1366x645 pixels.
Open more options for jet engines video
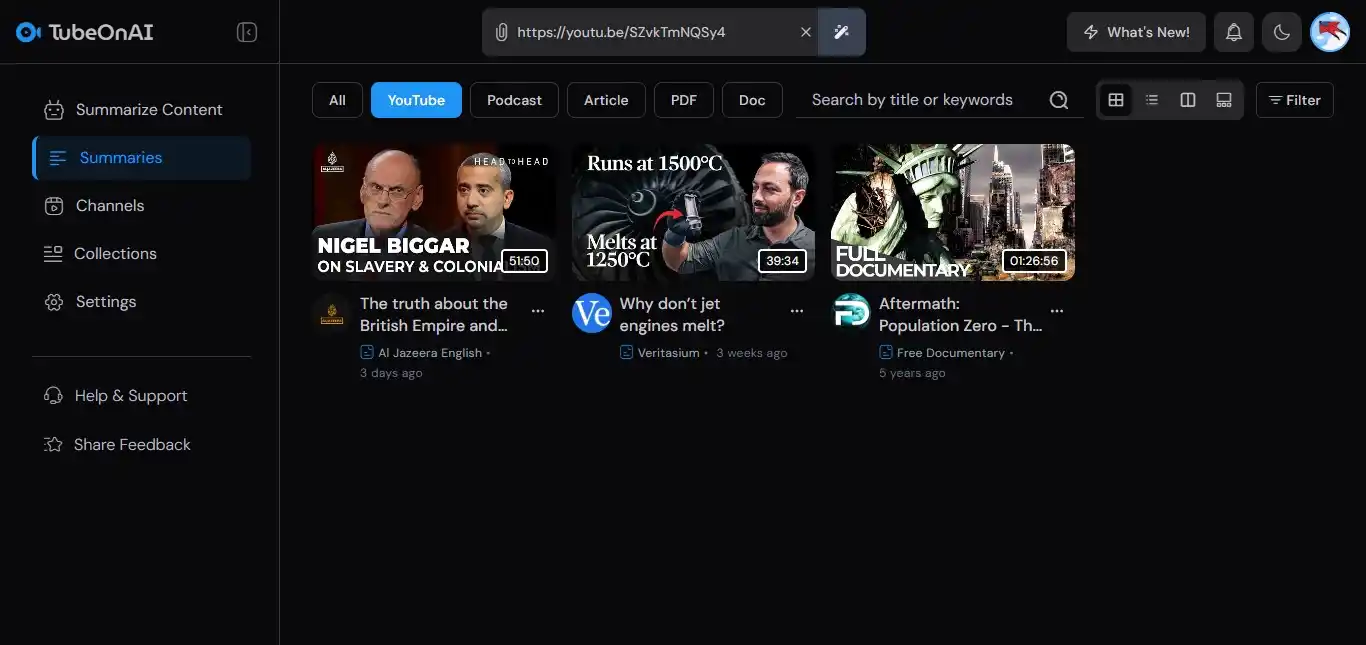(797, 311)
